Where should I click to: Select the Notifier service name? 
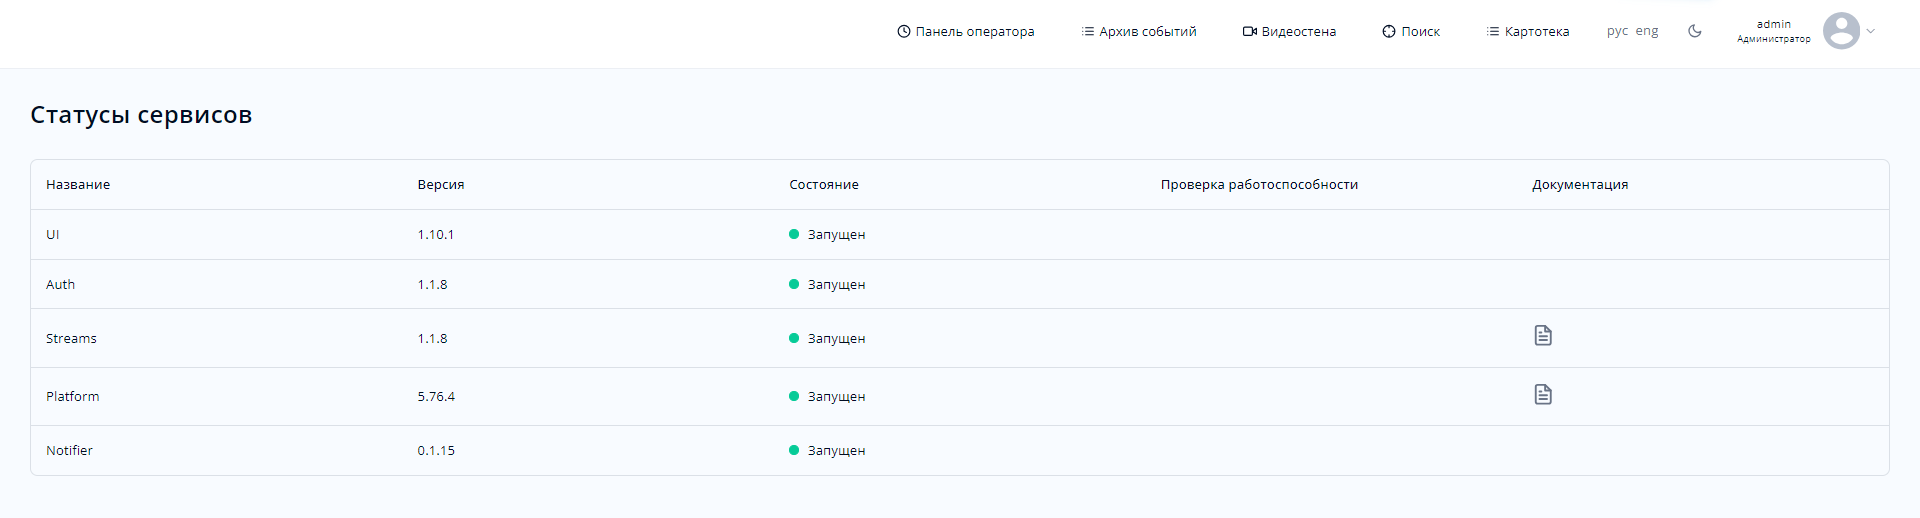pyautogui.click(x=70, y=451)
